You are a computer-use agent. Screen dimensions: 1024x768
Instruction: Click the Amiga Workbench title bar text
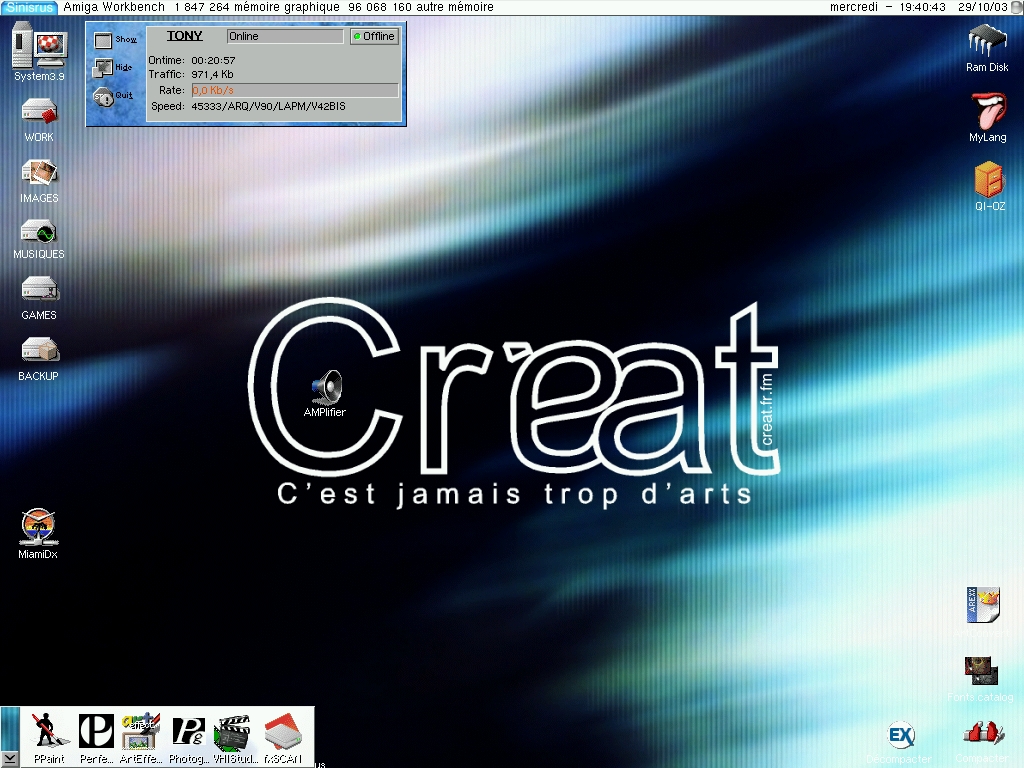coord(114,7)
